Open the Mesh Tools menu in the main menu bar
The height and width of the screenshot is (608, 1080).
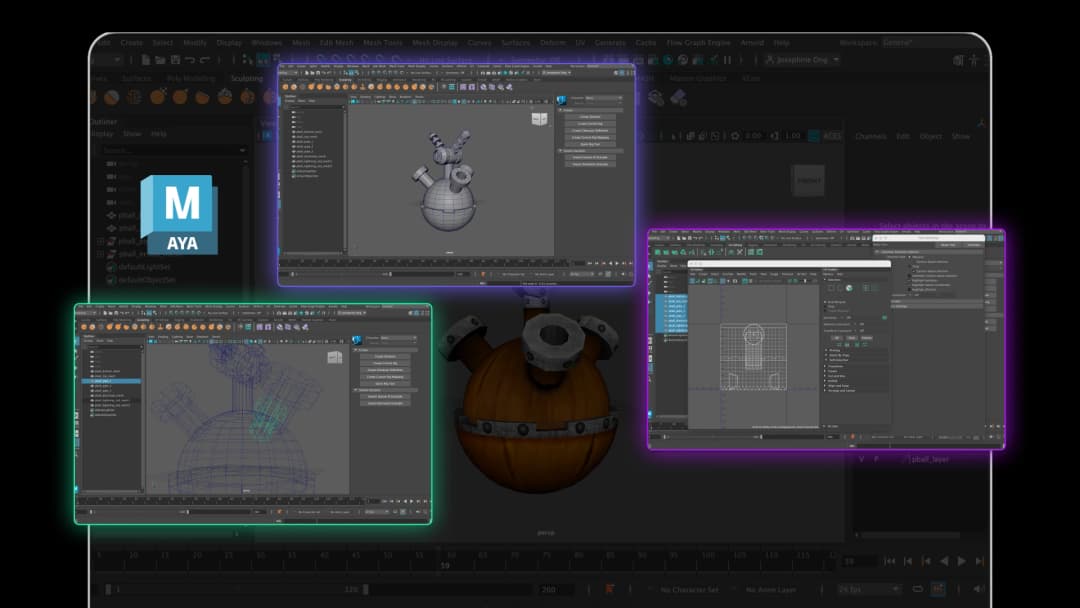point(383,43)
